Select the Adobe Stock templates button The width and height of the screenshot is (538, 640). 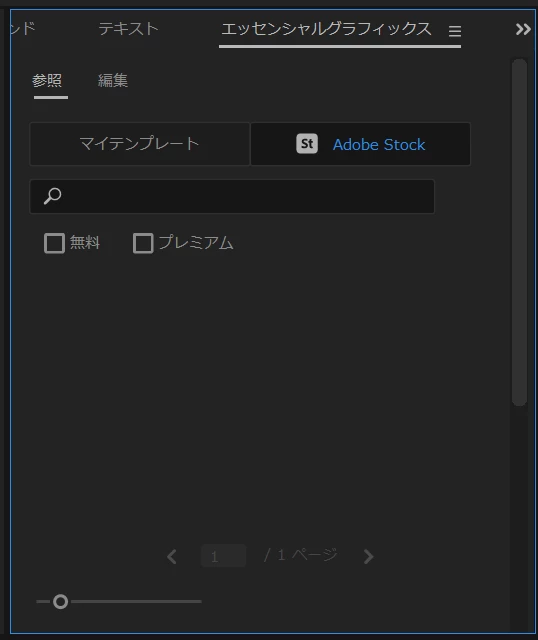click(360, 144)
